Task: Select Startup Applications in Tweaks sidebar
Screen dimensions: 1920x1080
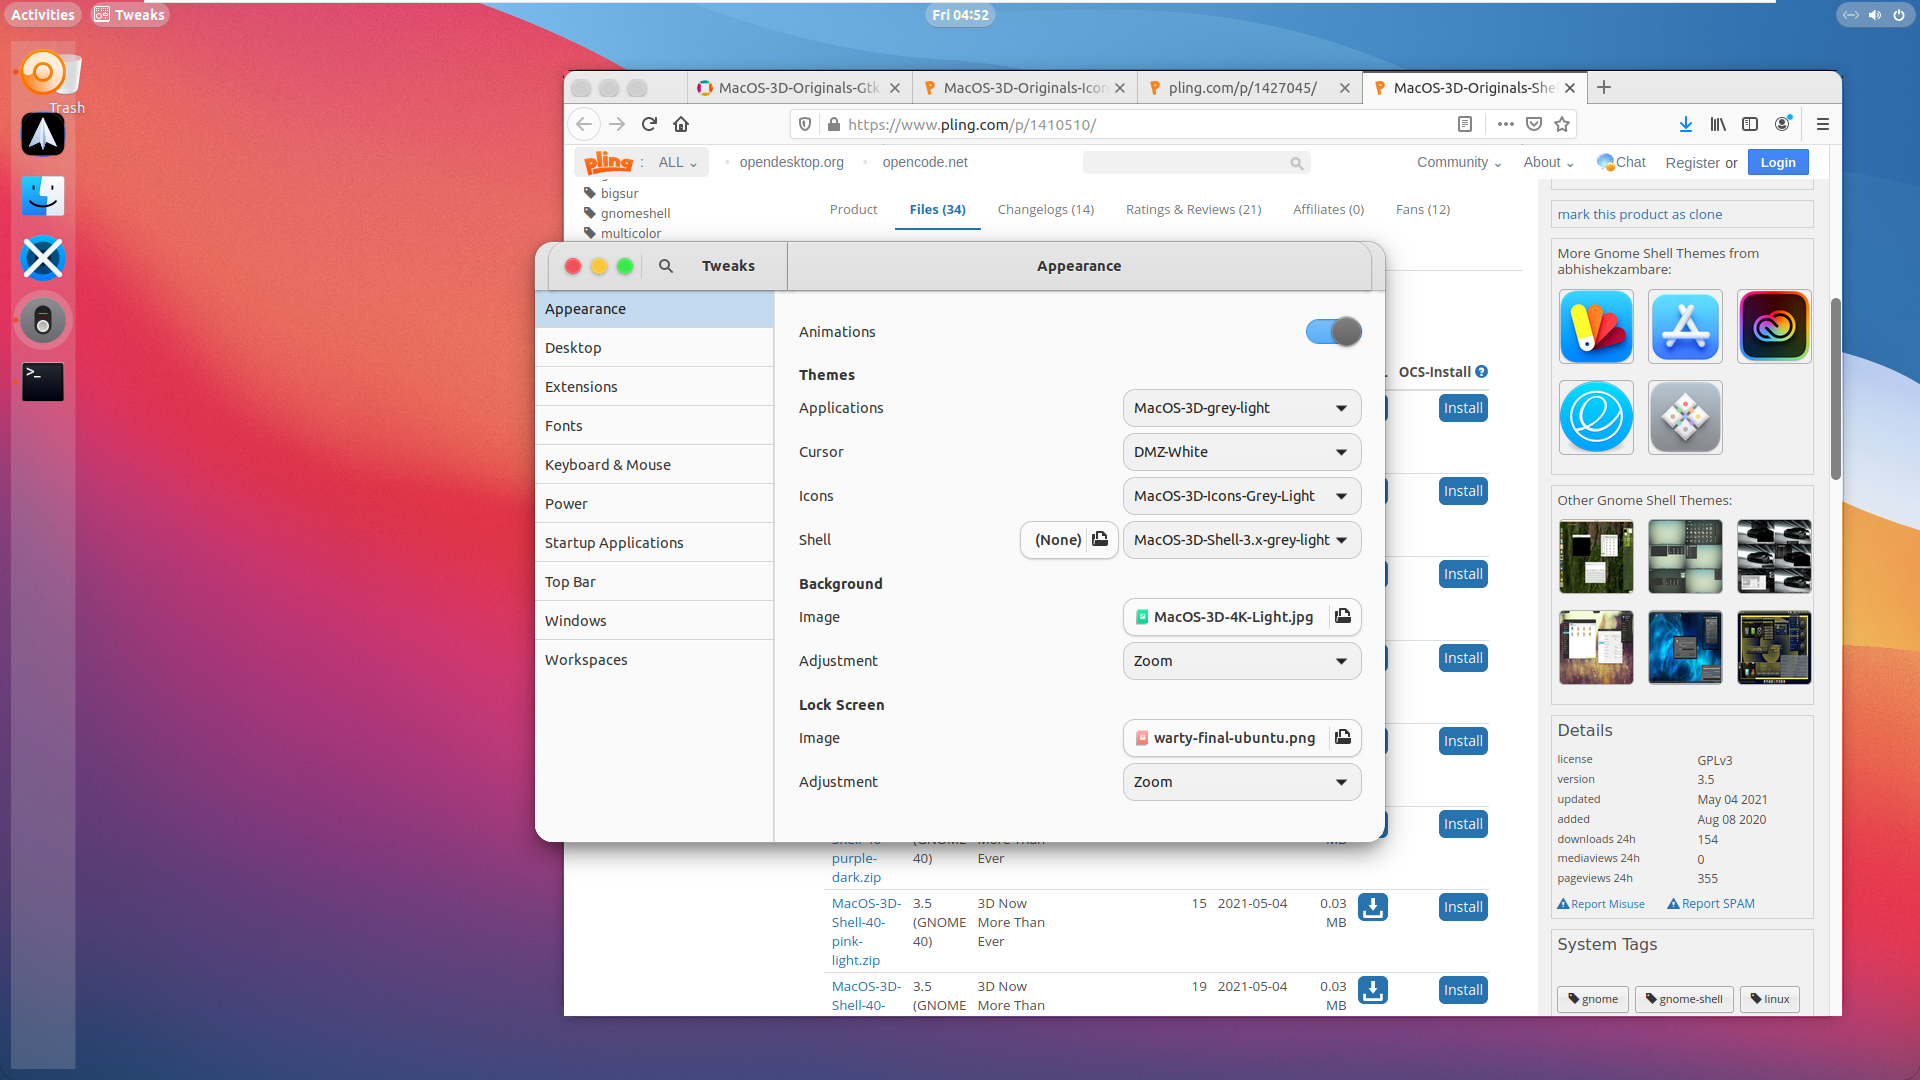Action: 654,543
